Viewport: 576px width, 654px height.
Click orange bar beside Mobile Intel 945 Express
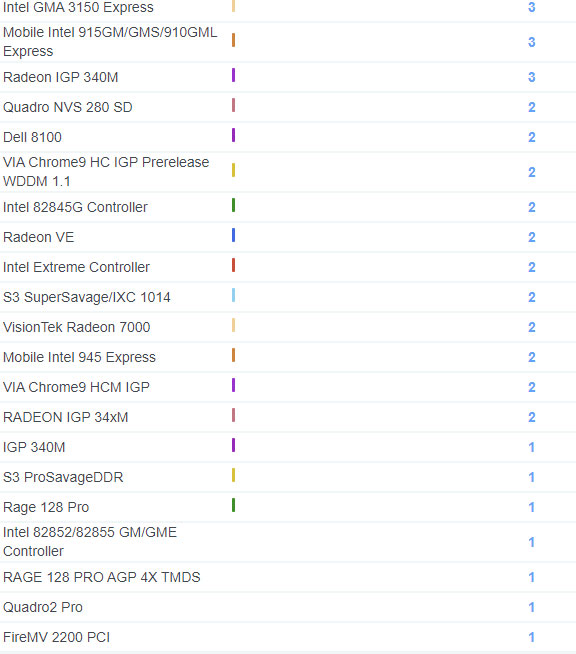(234, 355)
